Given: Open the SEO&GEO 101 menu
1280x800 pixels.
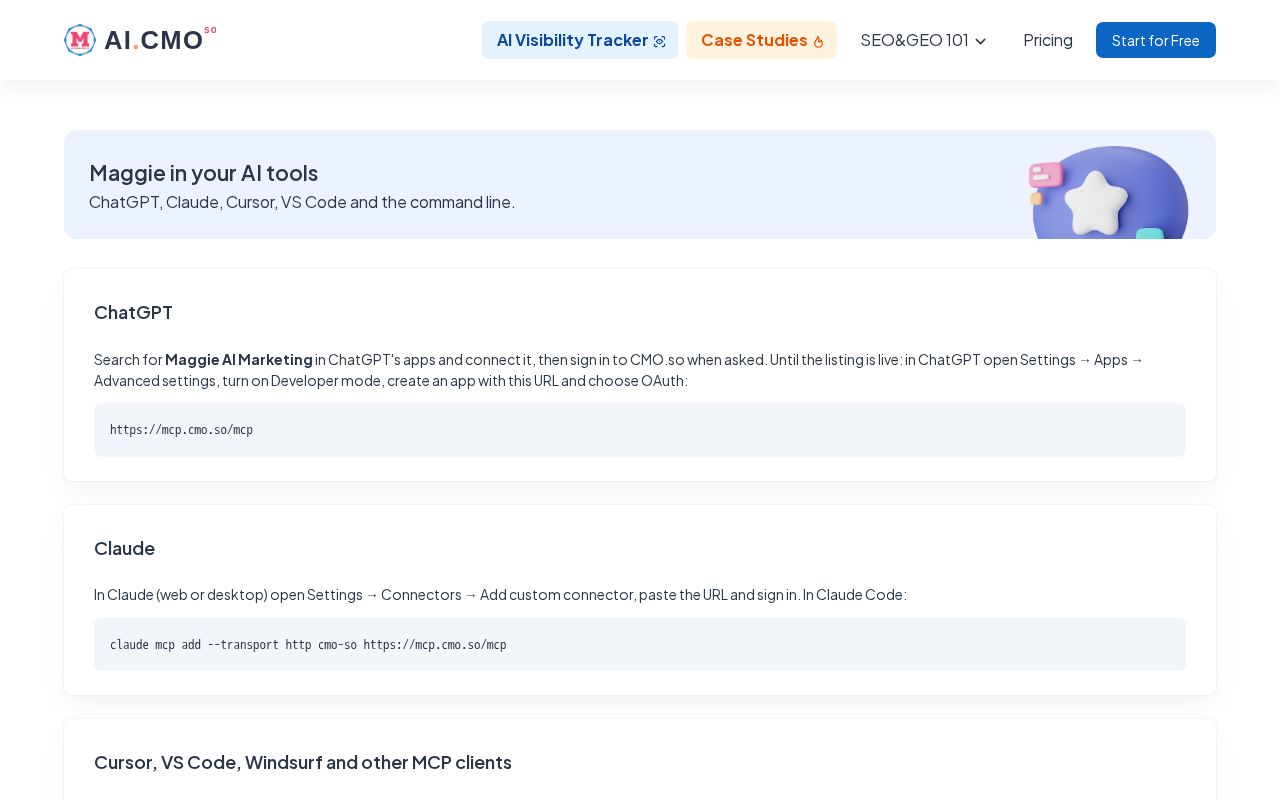Looking at the screenshot, I should [923, 40].
